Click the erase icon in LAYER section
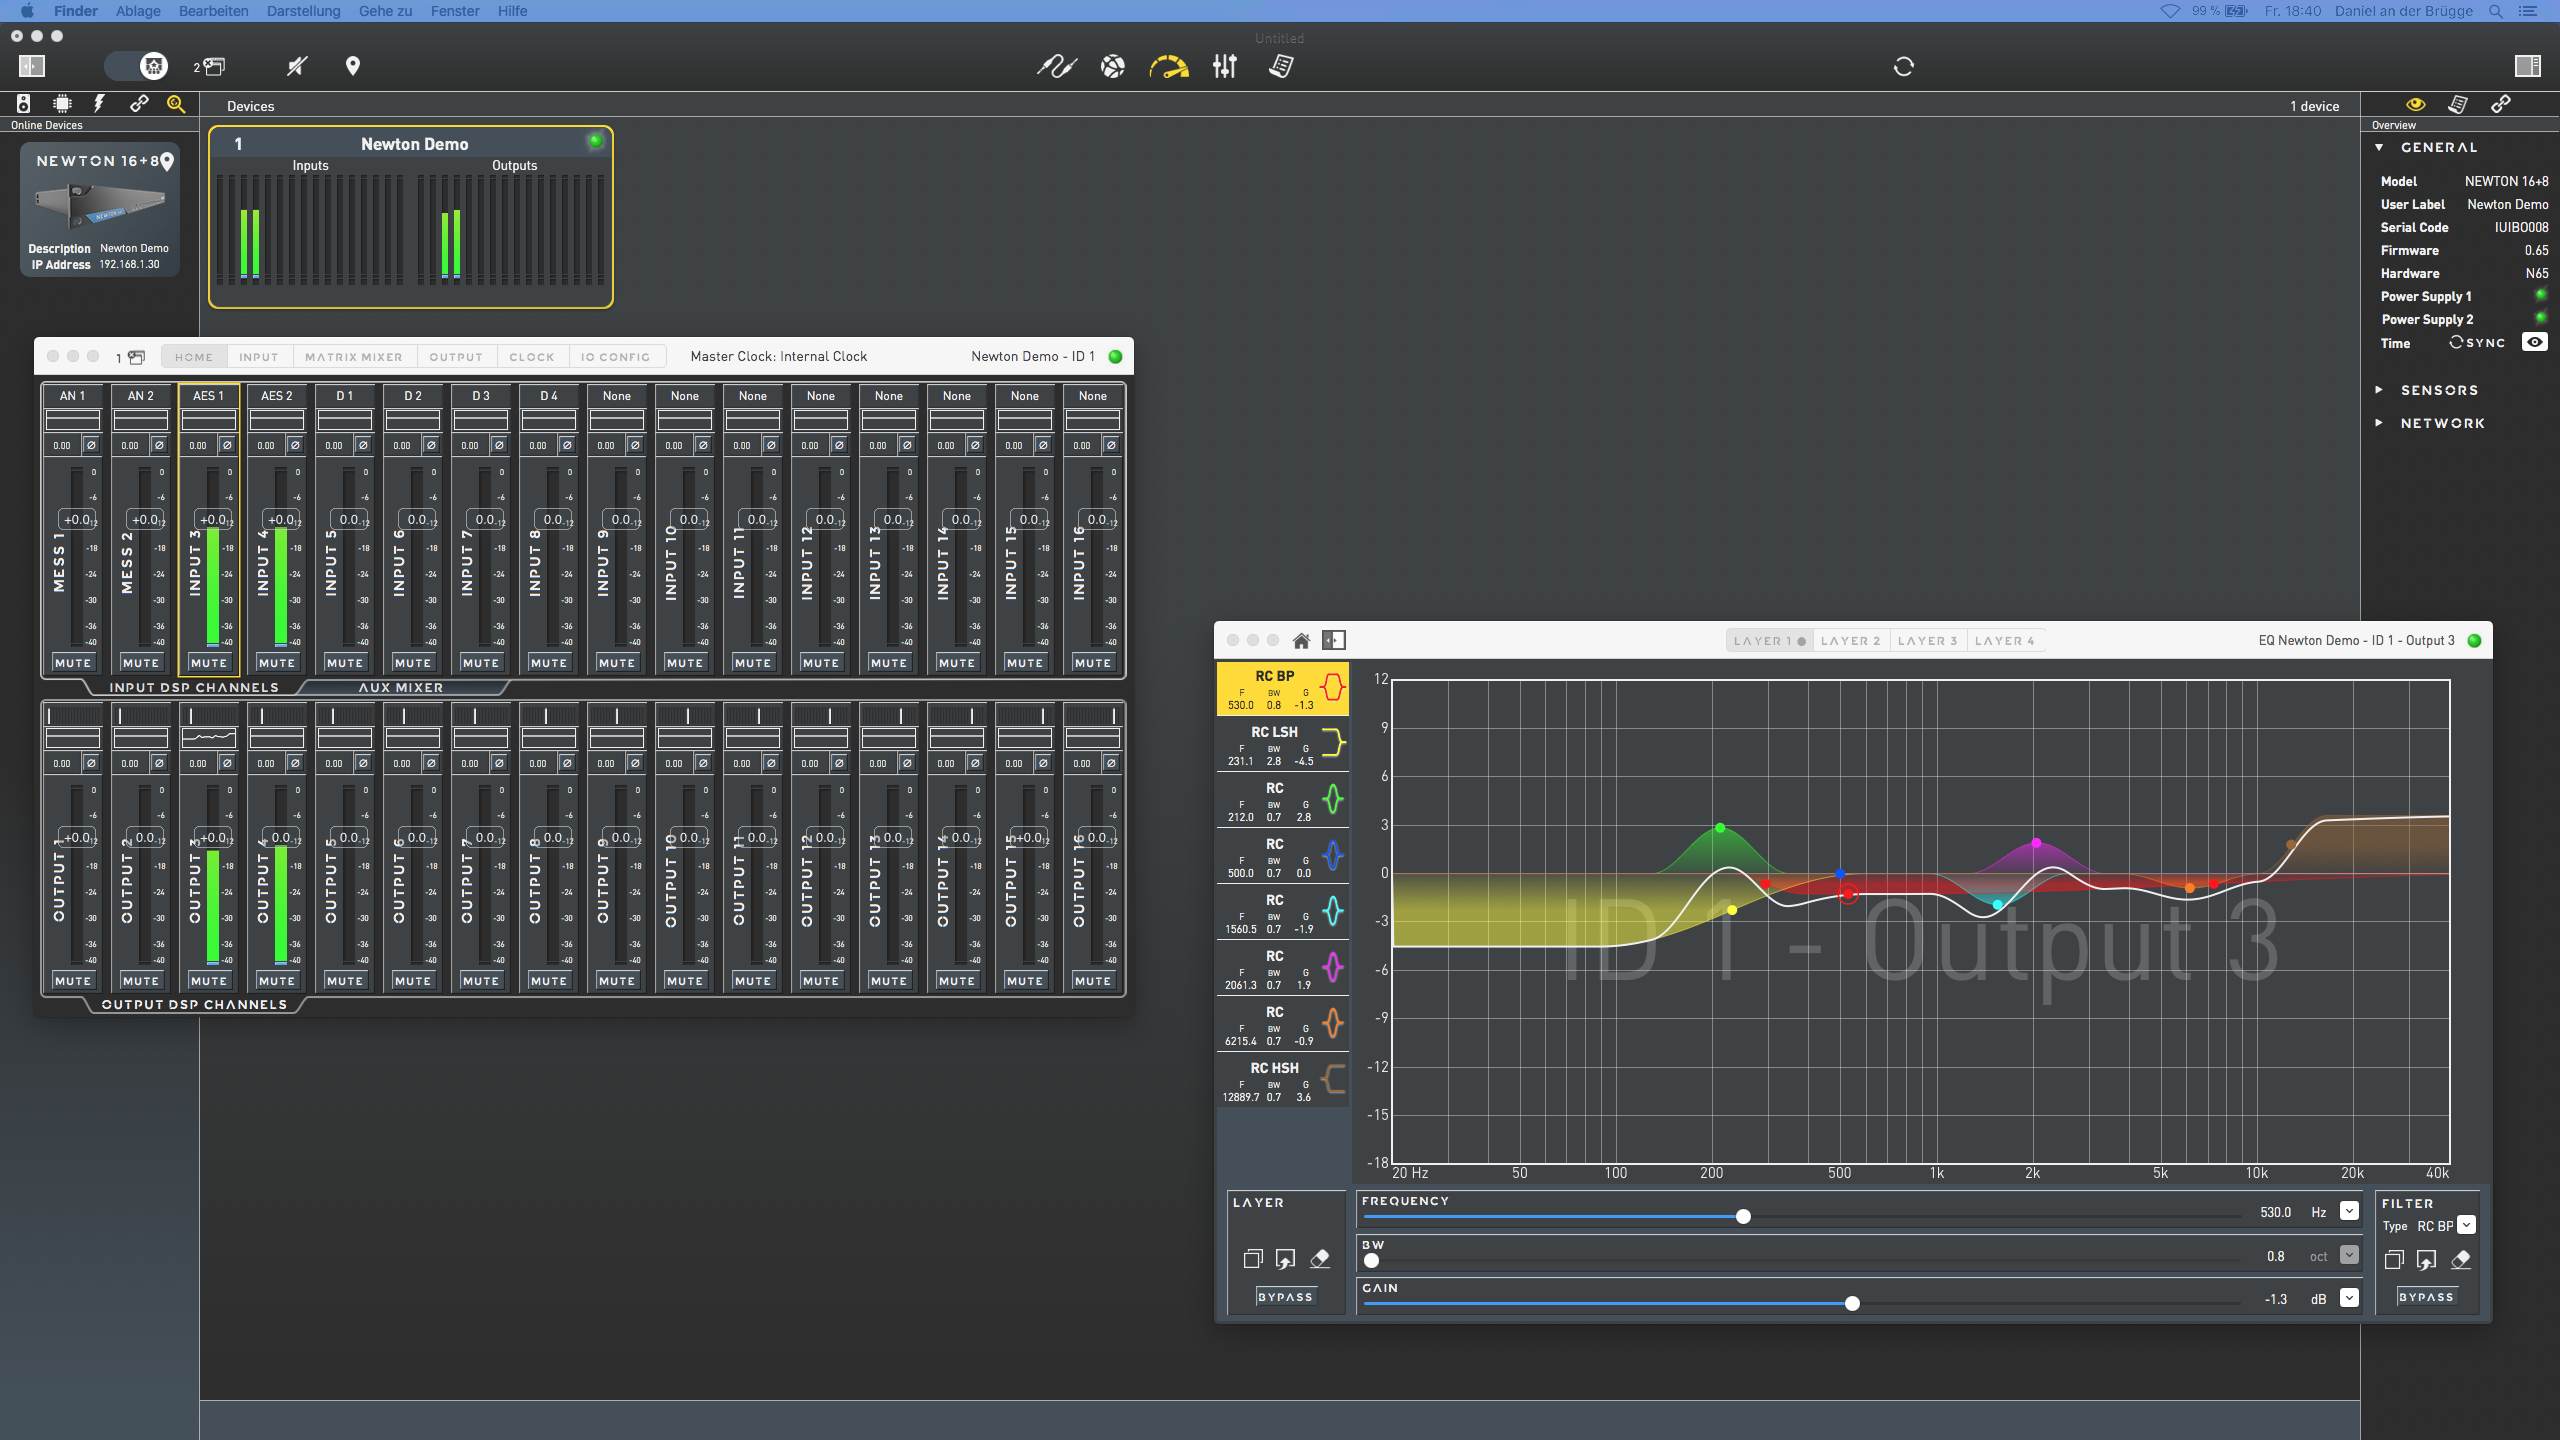The image size is (2560, 1440). click(x=1320, y=1258)
